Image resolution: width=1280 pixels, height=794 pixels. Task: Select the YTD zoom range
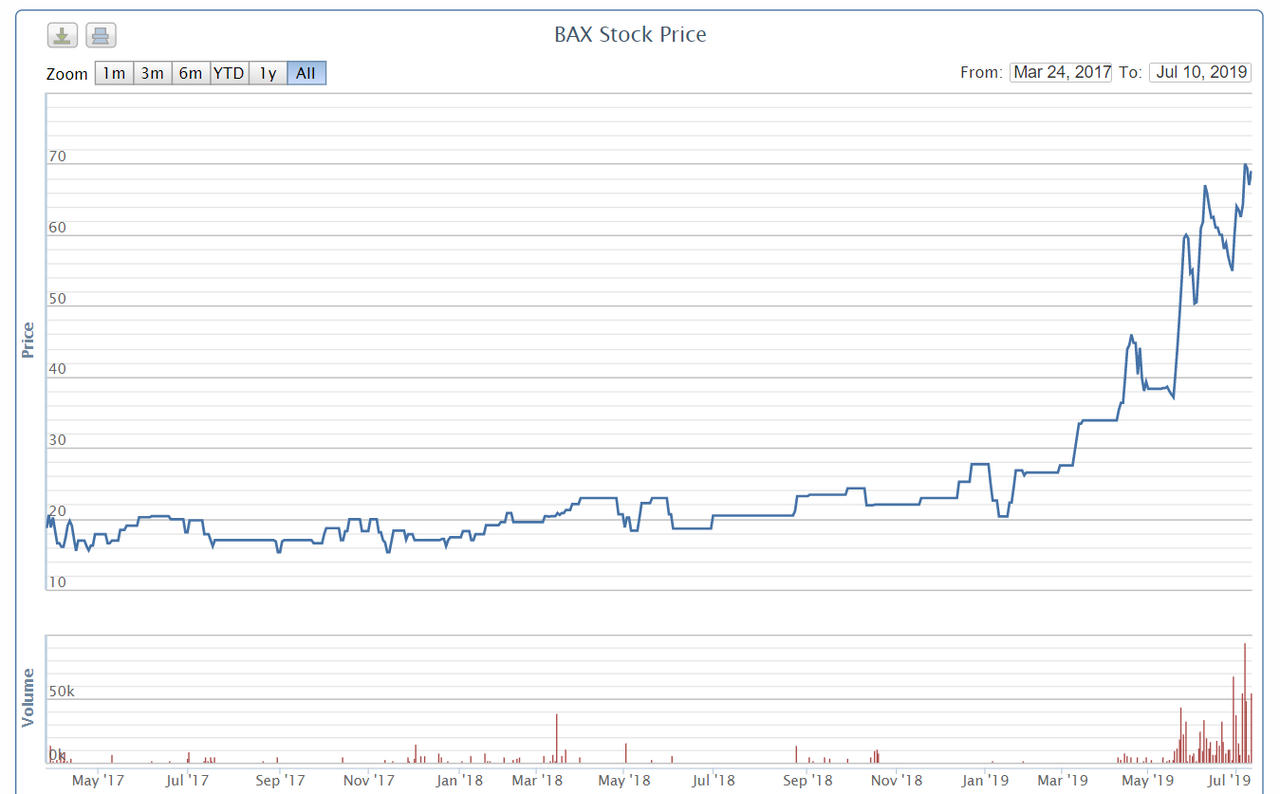click(229, 73)
